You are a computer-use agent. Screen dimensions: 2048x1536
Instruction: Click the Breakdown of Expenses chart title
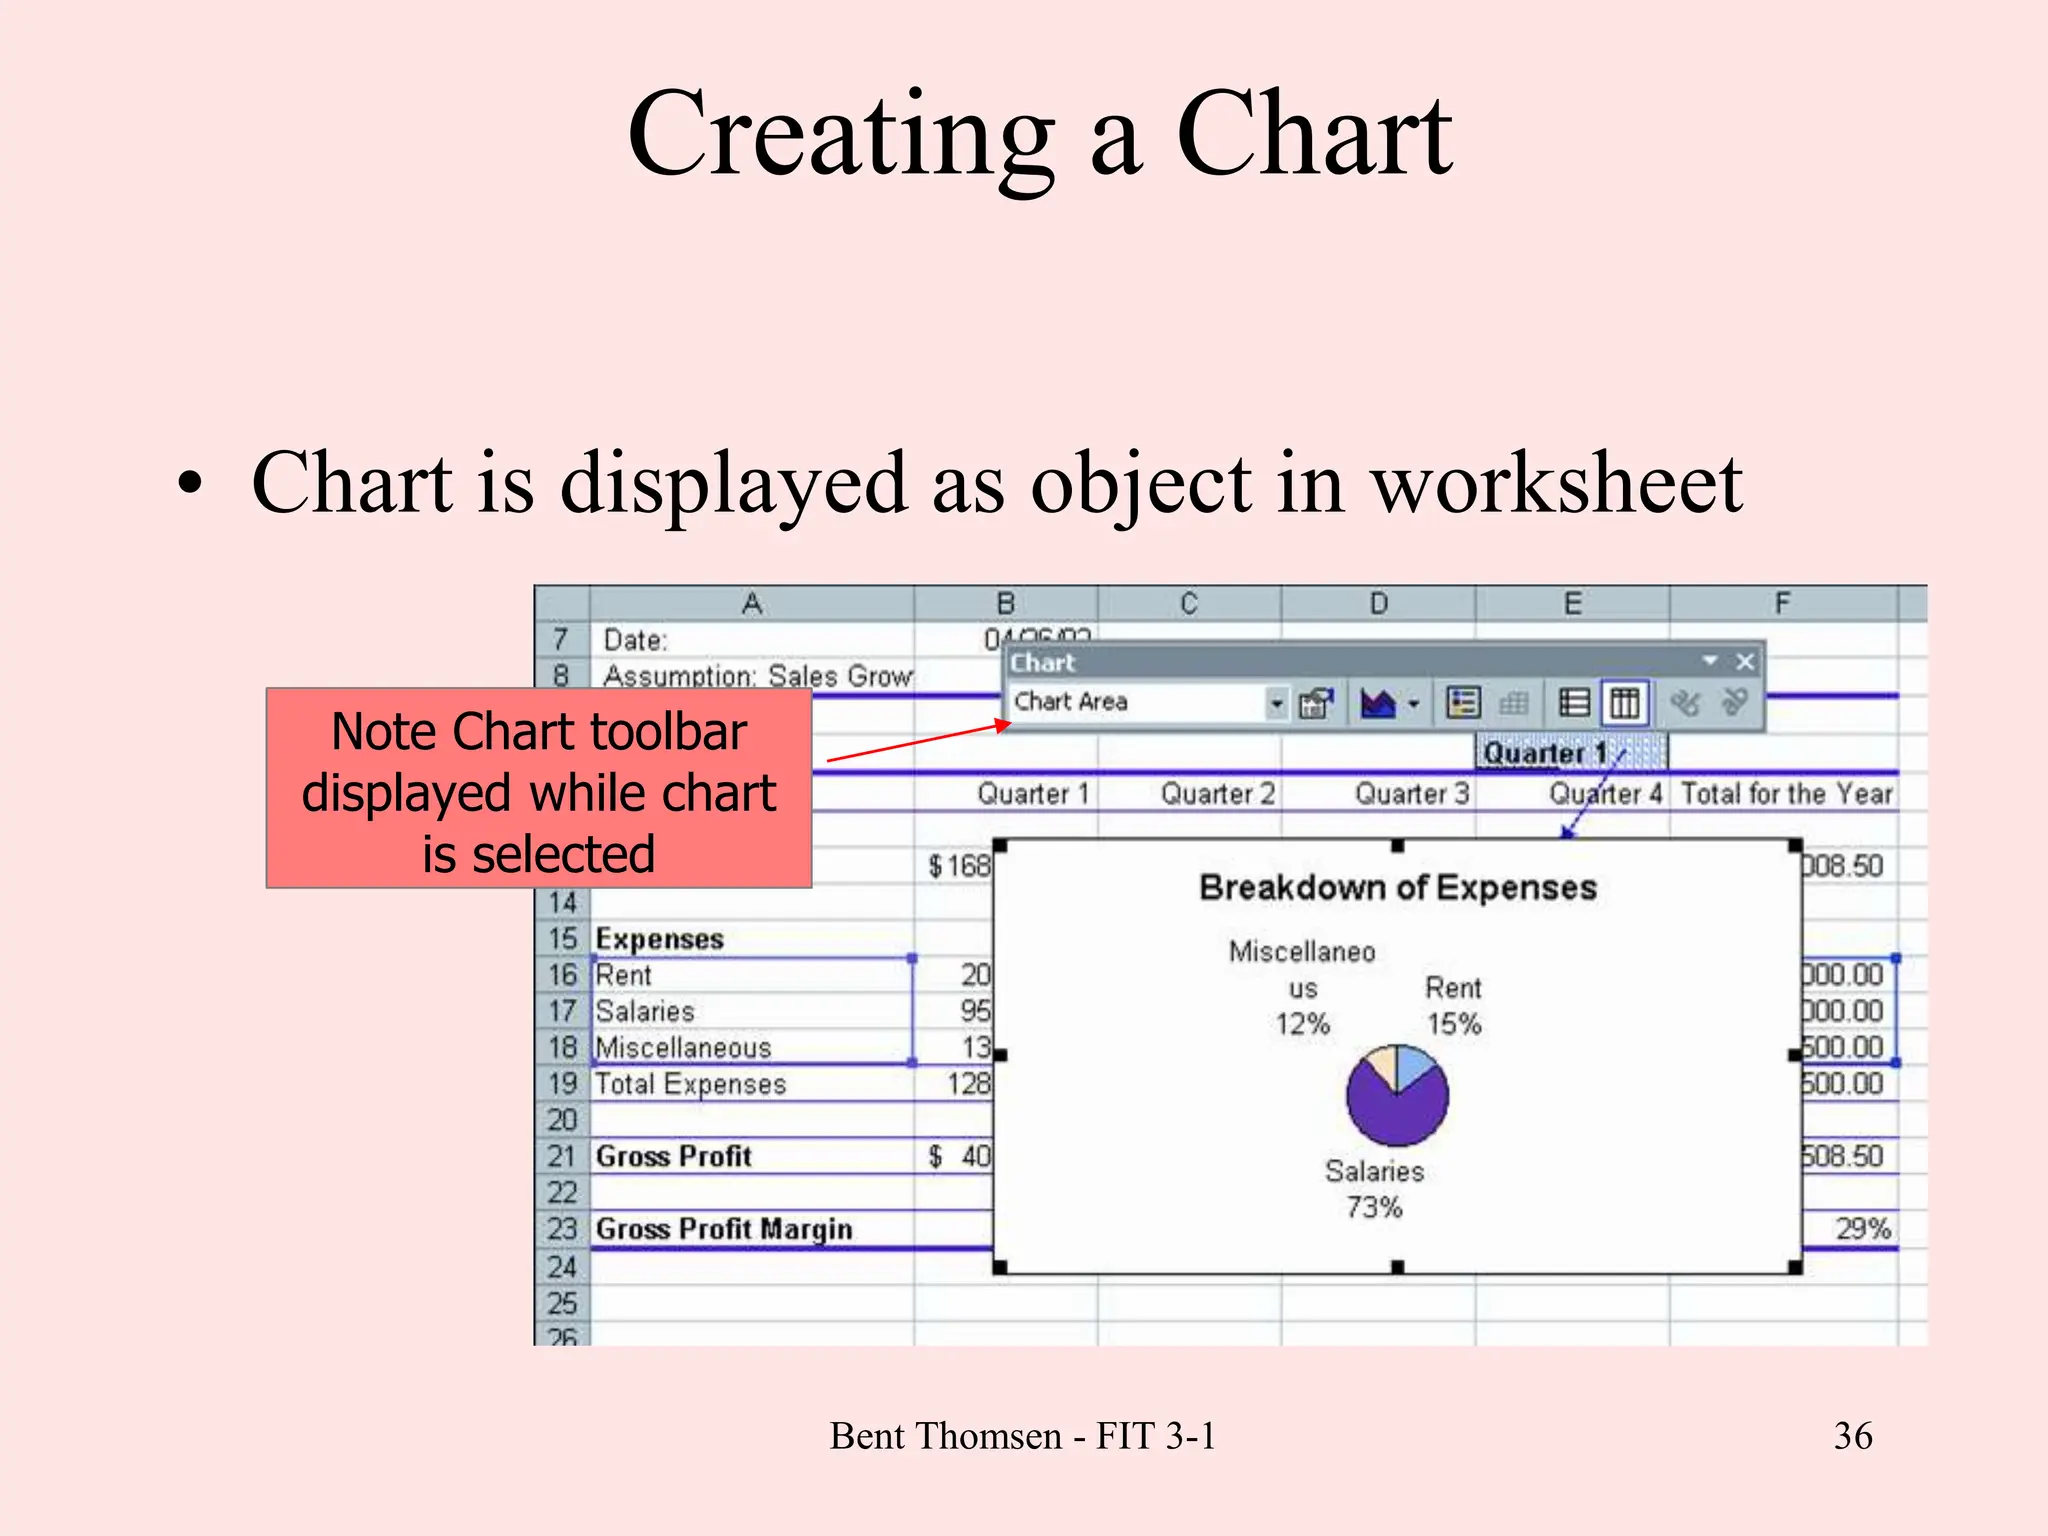(x=1398, y=888)
